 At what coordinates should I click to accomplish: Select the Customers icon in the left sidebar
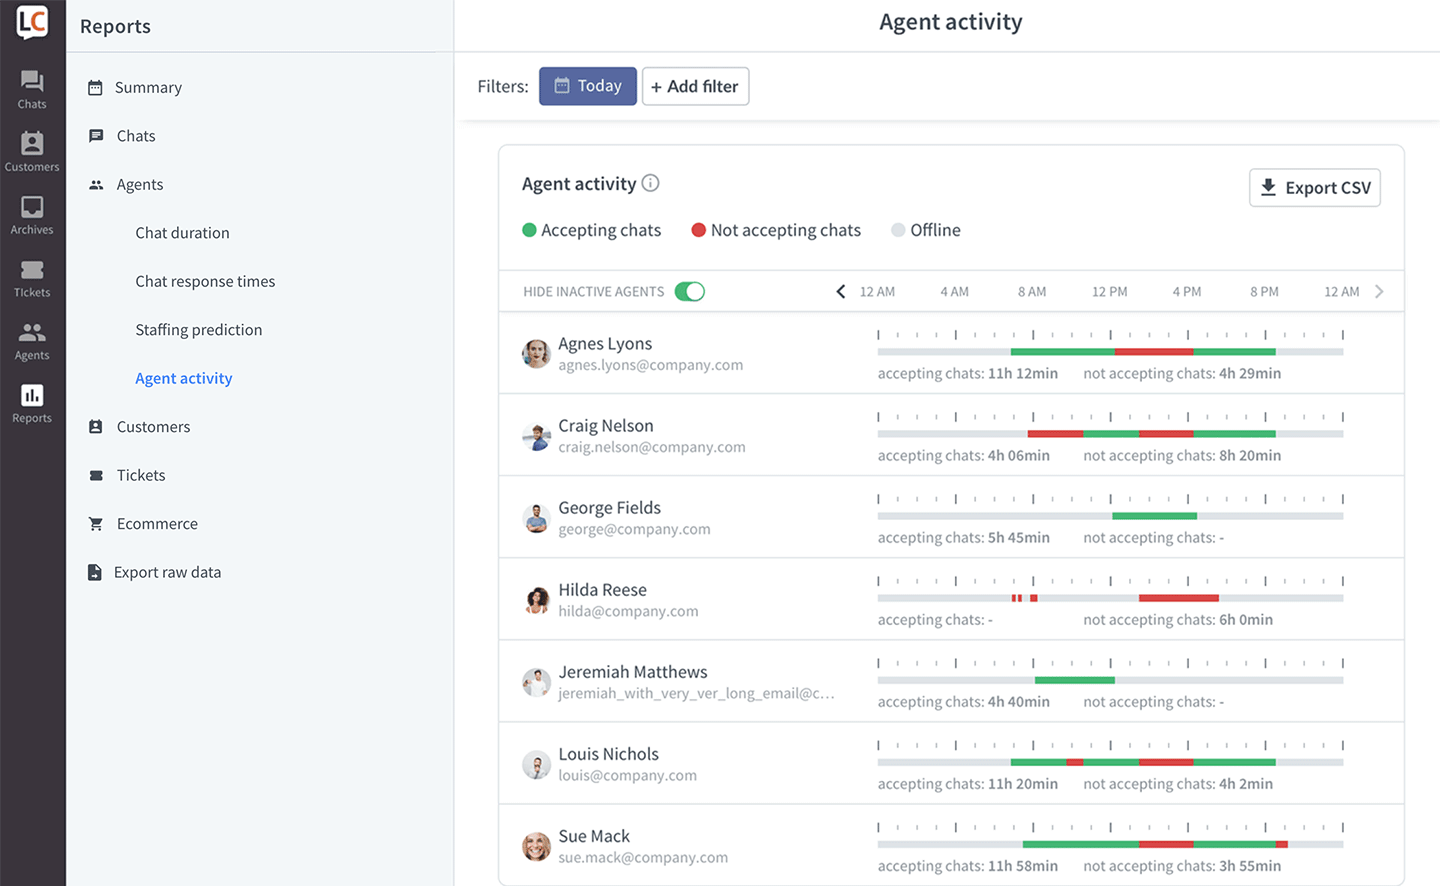pyautogui.click(x=31, y=150)
